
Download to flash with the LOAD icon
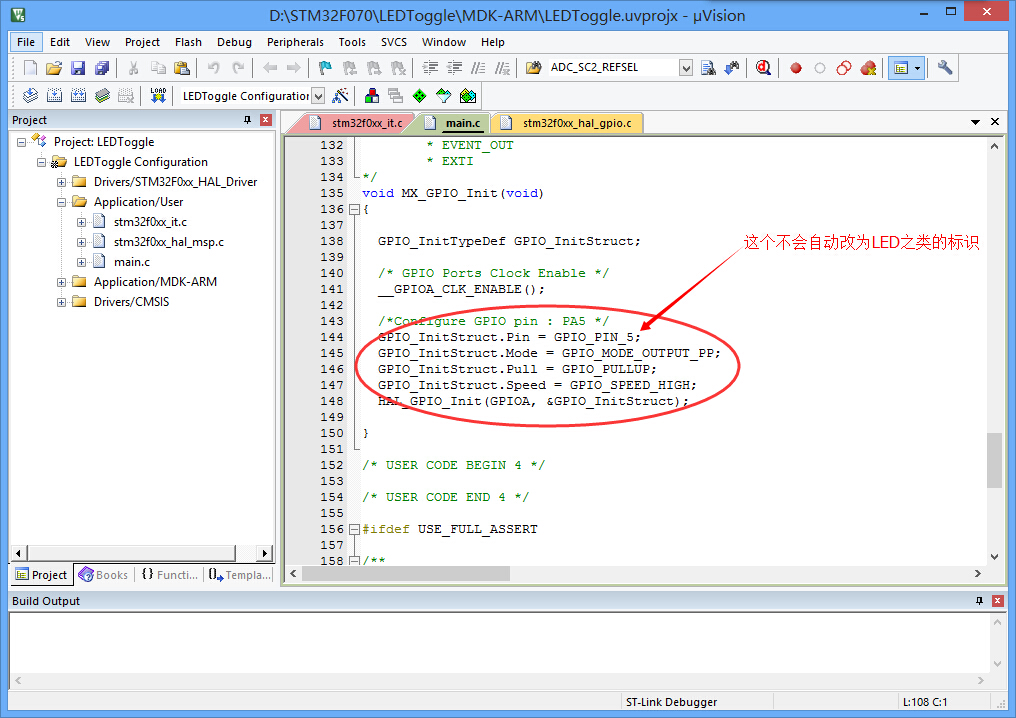158,97
